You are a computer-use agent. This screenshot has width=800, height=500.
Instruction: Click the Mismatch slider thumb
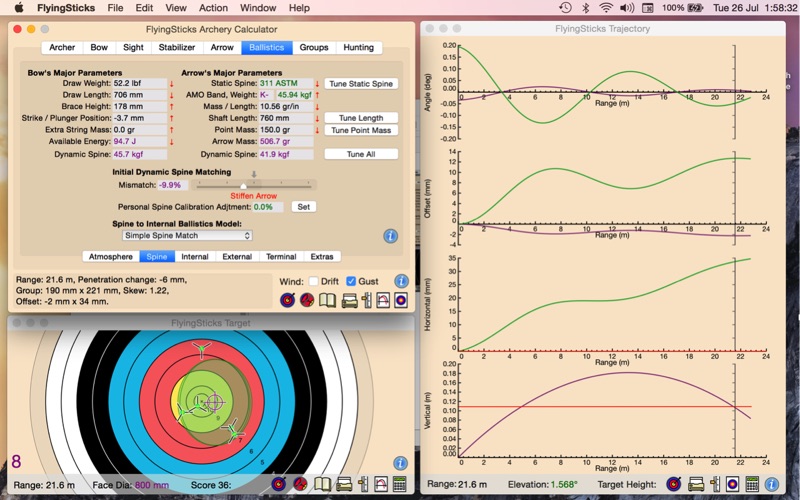point(243,186)
